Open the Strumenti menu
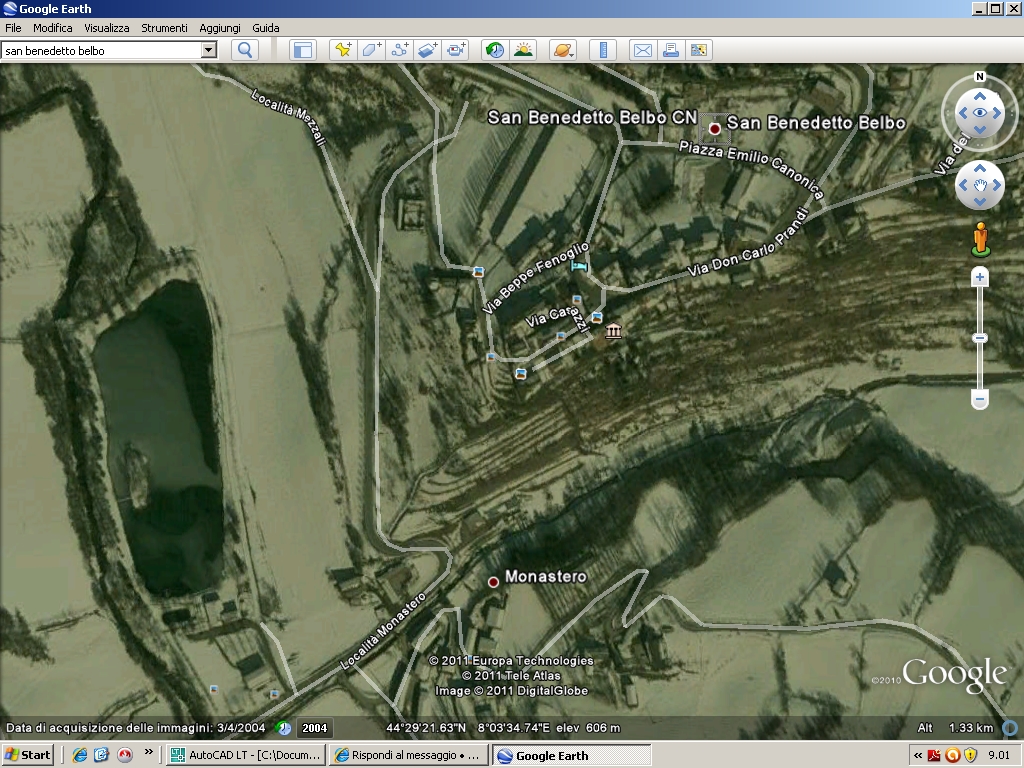This screenshot has width=1024, height=768. tap(164, 28)
